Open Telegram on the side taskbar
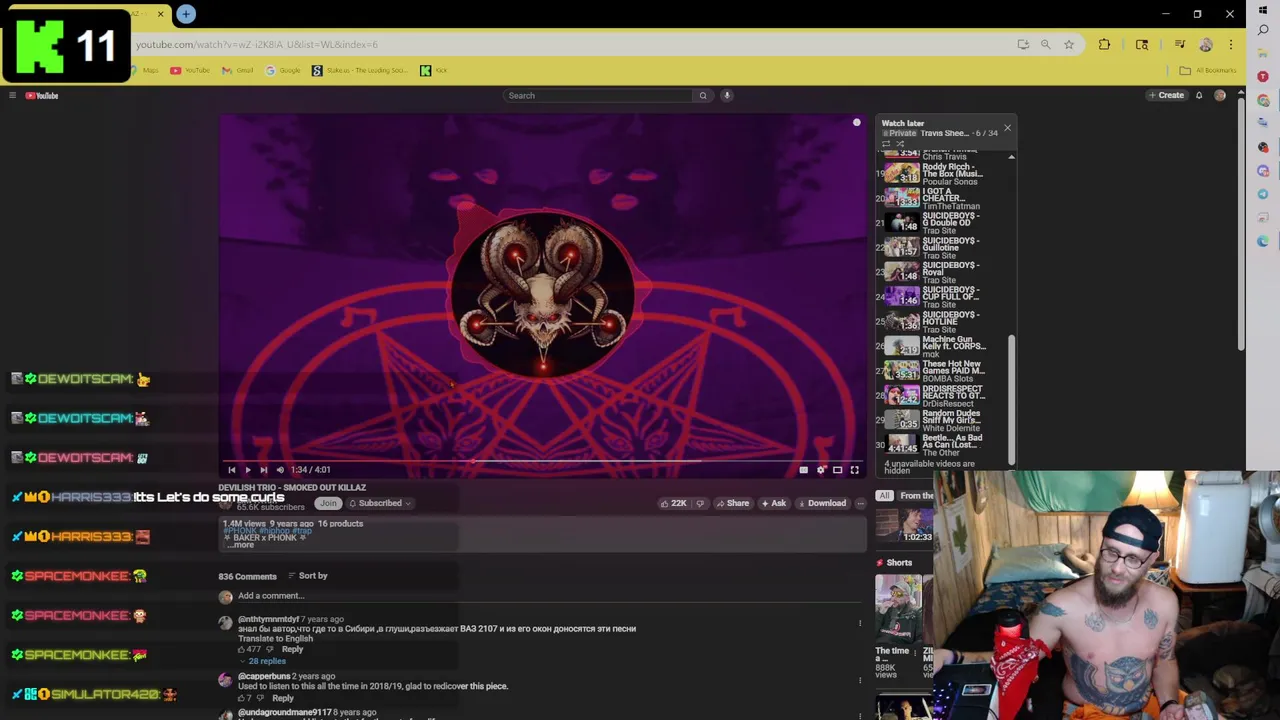 (x=1263, y=194)
